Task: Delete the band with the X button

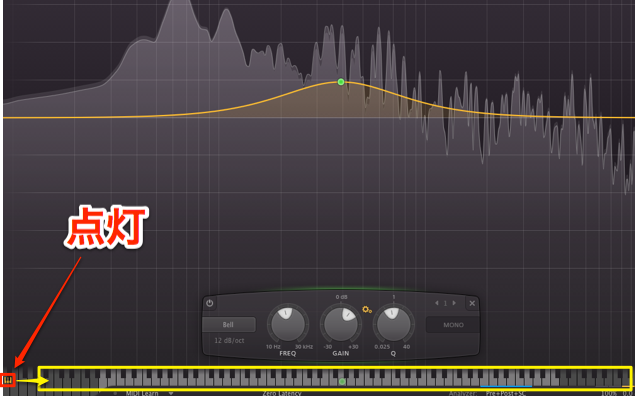Action: pos(472,303)
